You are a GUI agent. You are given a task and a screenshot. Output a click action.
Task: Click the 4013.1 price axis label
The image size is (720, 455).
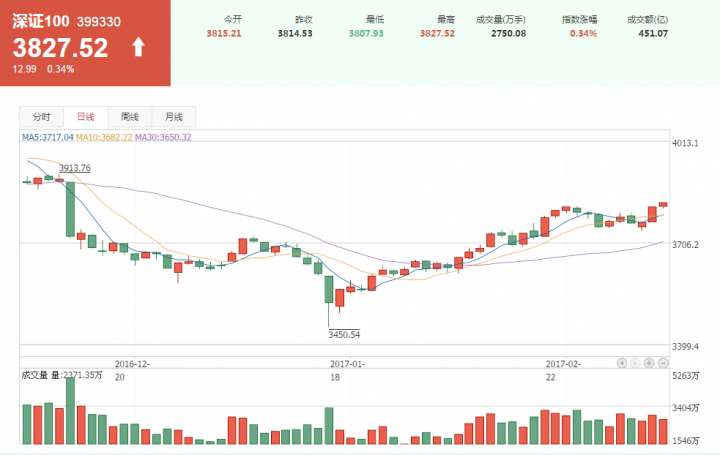pos(685,143)
